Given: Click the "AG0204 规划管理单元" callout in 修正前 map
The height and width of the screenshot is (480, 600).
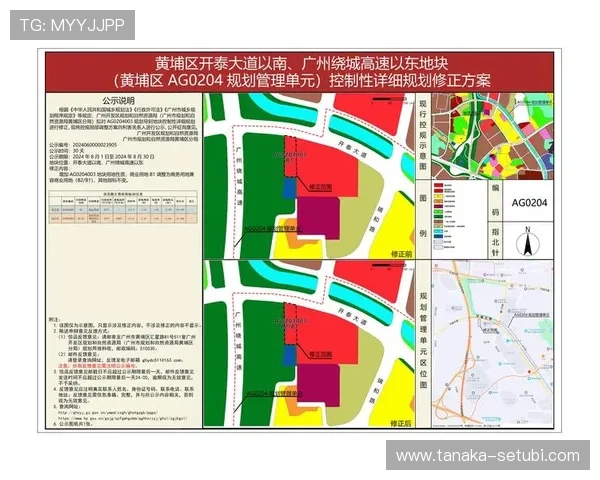Looking at the screenshot, I should 272,229.
